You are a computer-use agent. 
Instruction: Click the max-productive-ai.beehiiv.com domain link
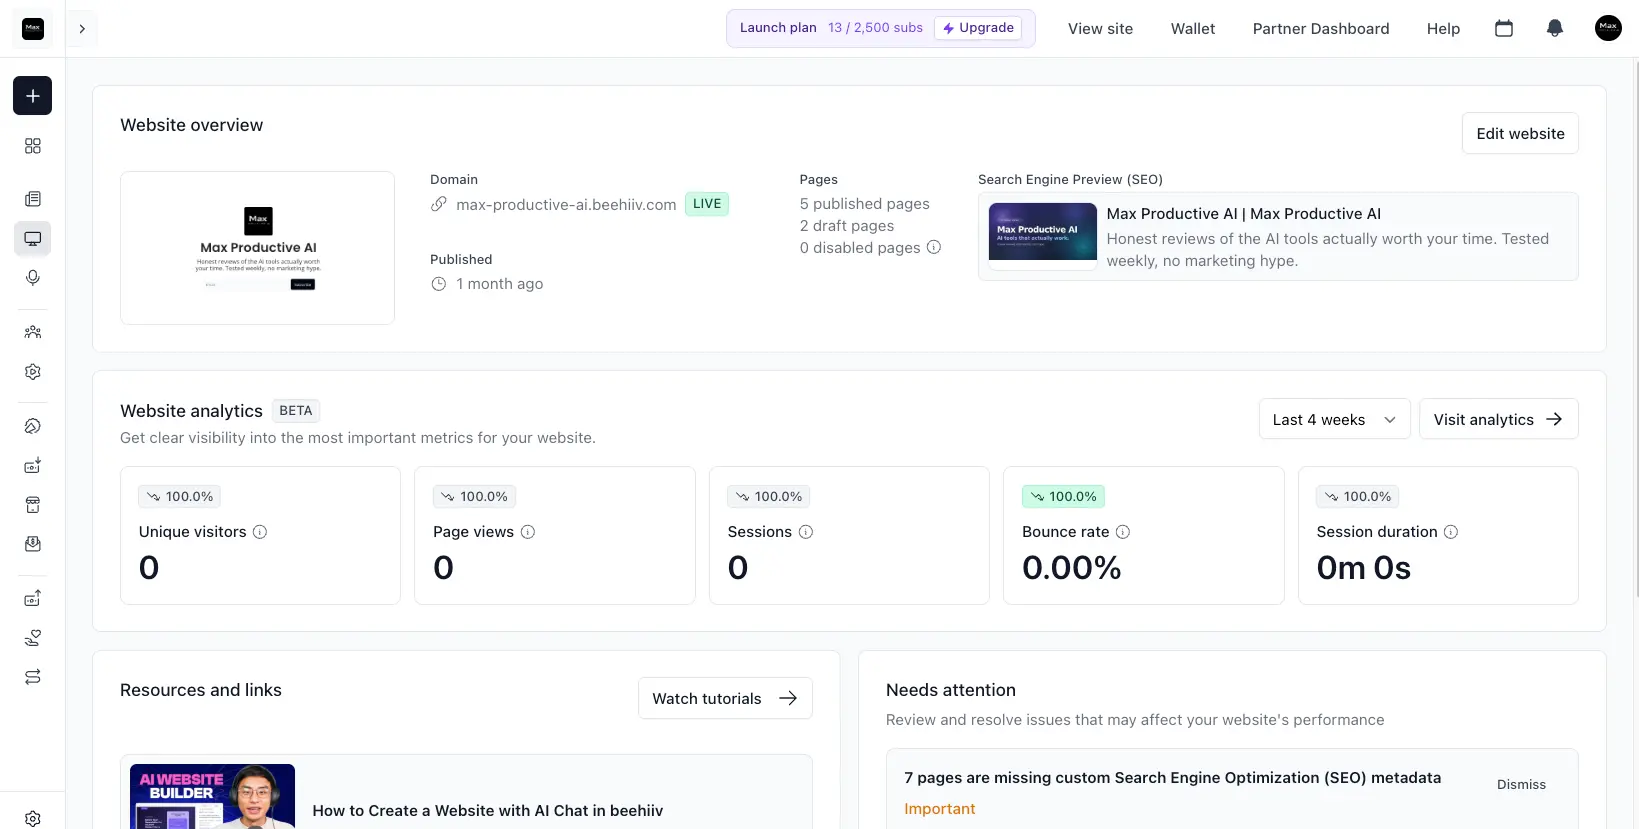(566, 204)
